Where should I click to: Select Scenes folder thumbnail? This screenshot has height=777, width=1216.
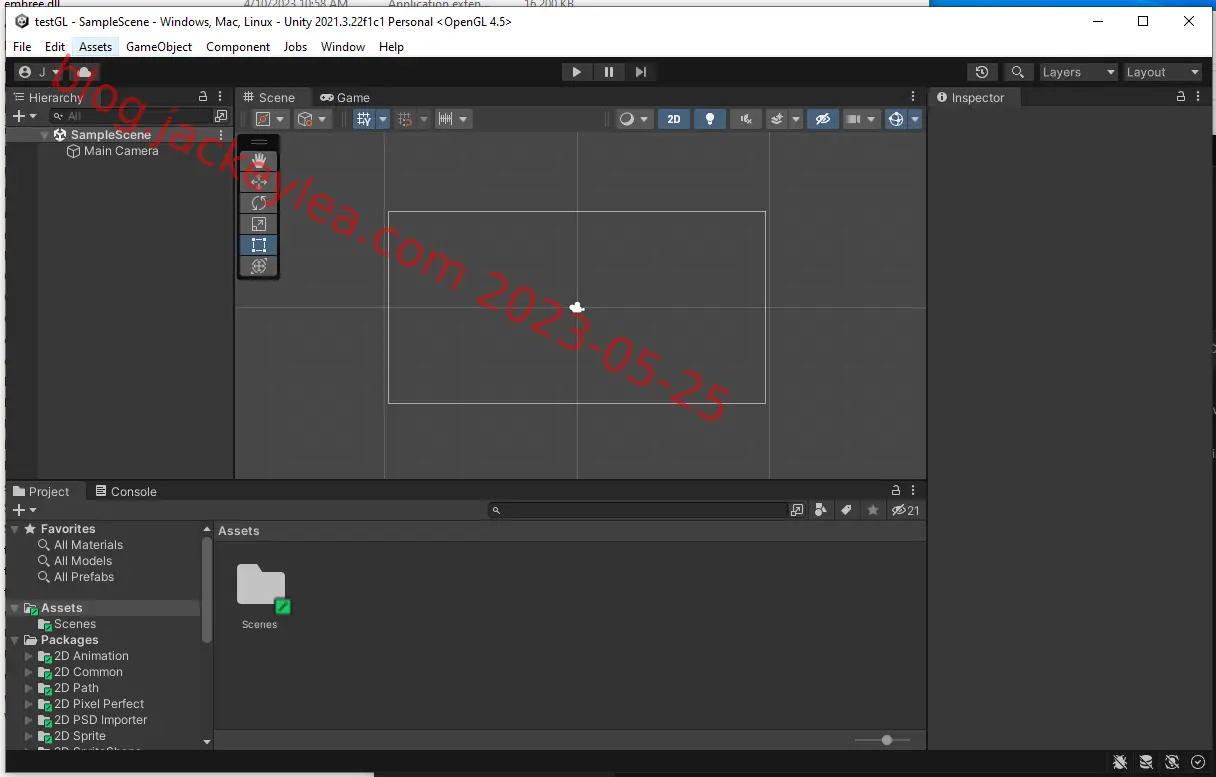[x=261, y=587]
